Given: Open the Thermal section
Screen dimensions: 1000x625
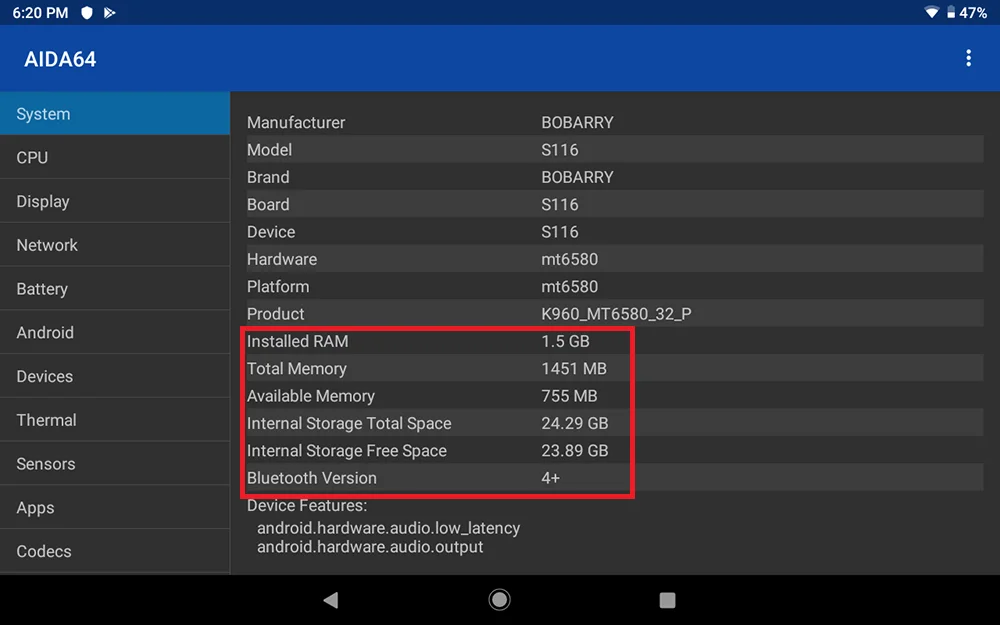Looking at the screenshot, I should tap(115, 420).
